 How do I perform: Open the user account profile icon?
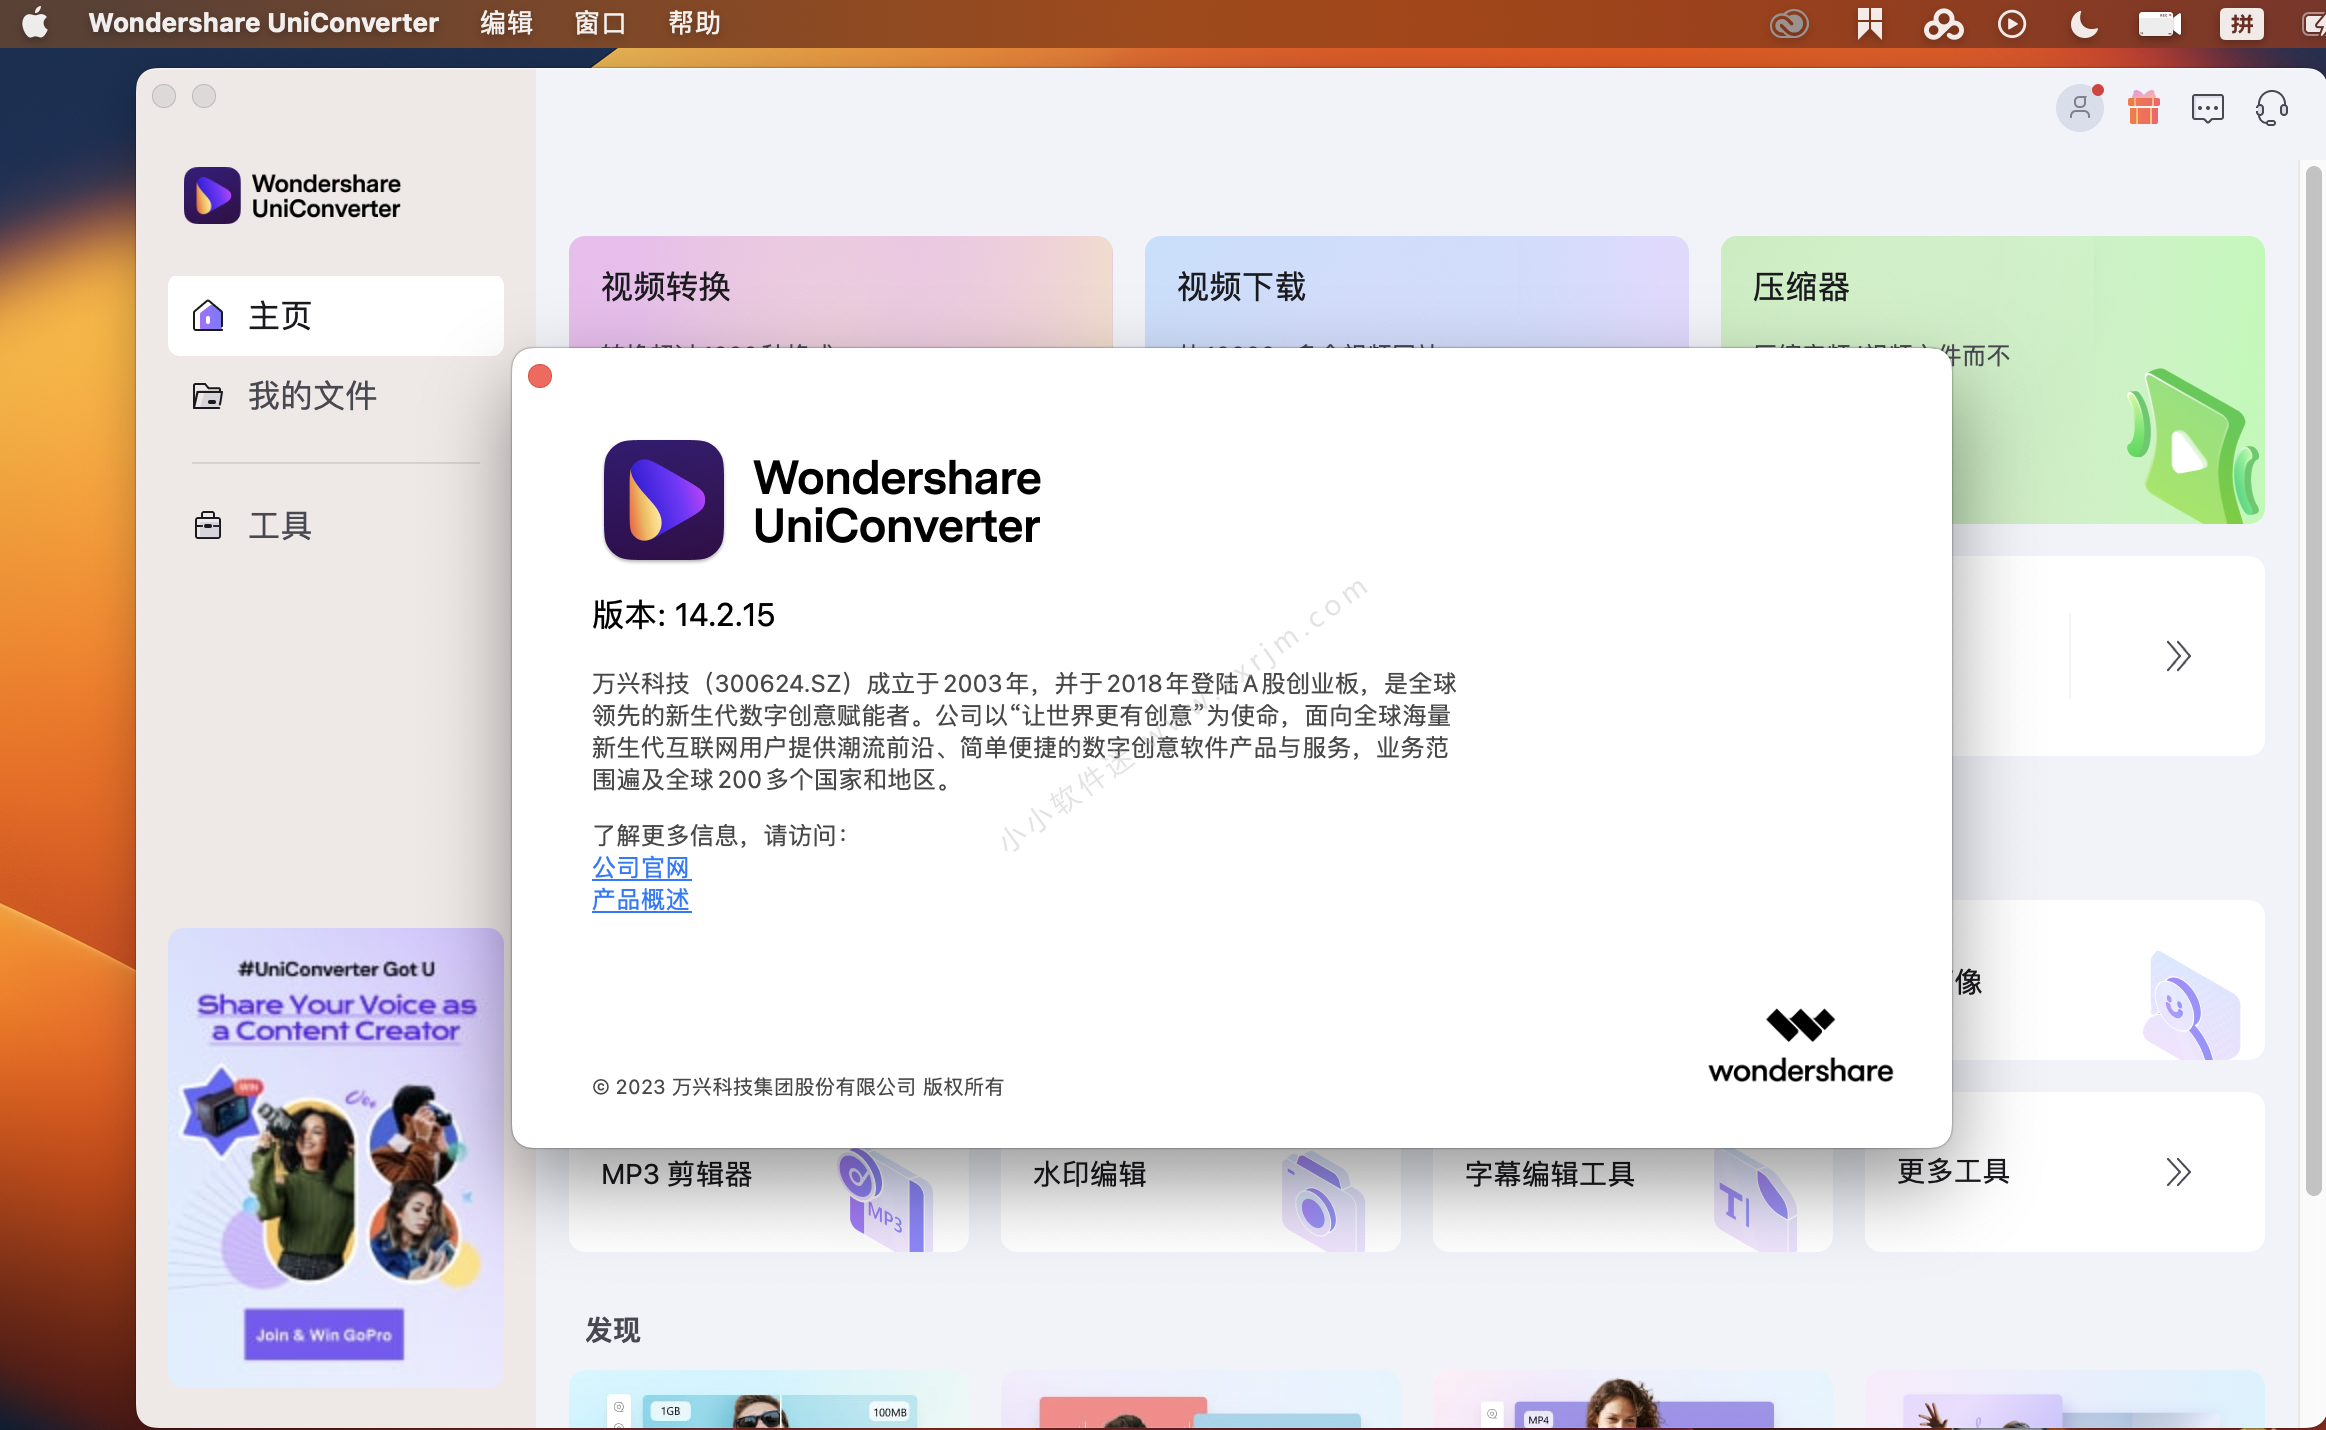click(2079, 107)
